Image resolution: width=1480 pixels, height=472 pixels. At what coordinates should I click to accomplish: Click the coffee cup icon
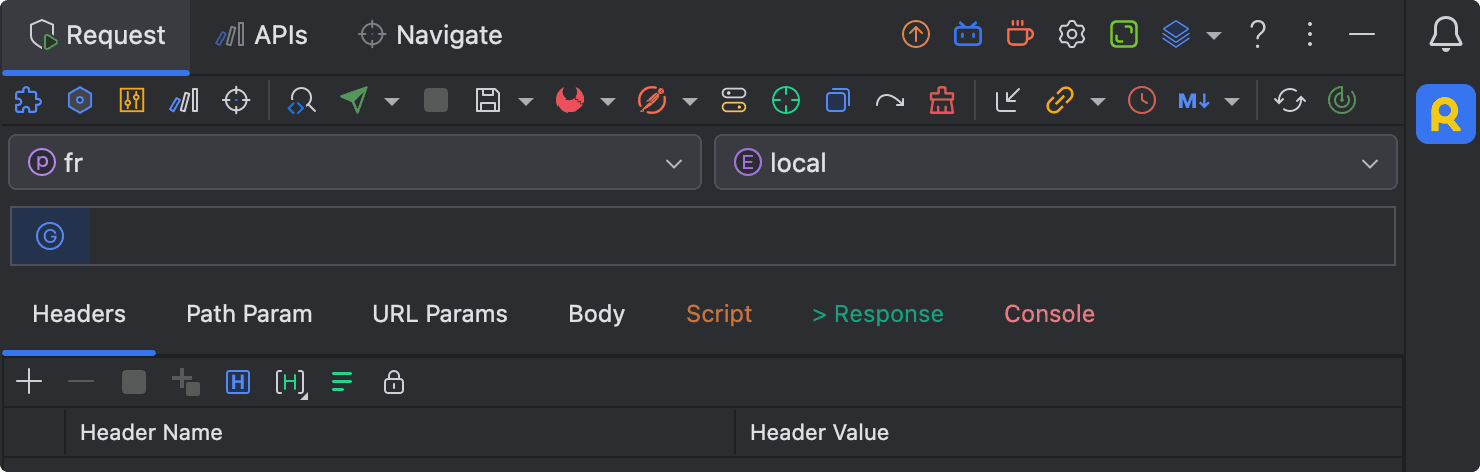point(1019,35)
